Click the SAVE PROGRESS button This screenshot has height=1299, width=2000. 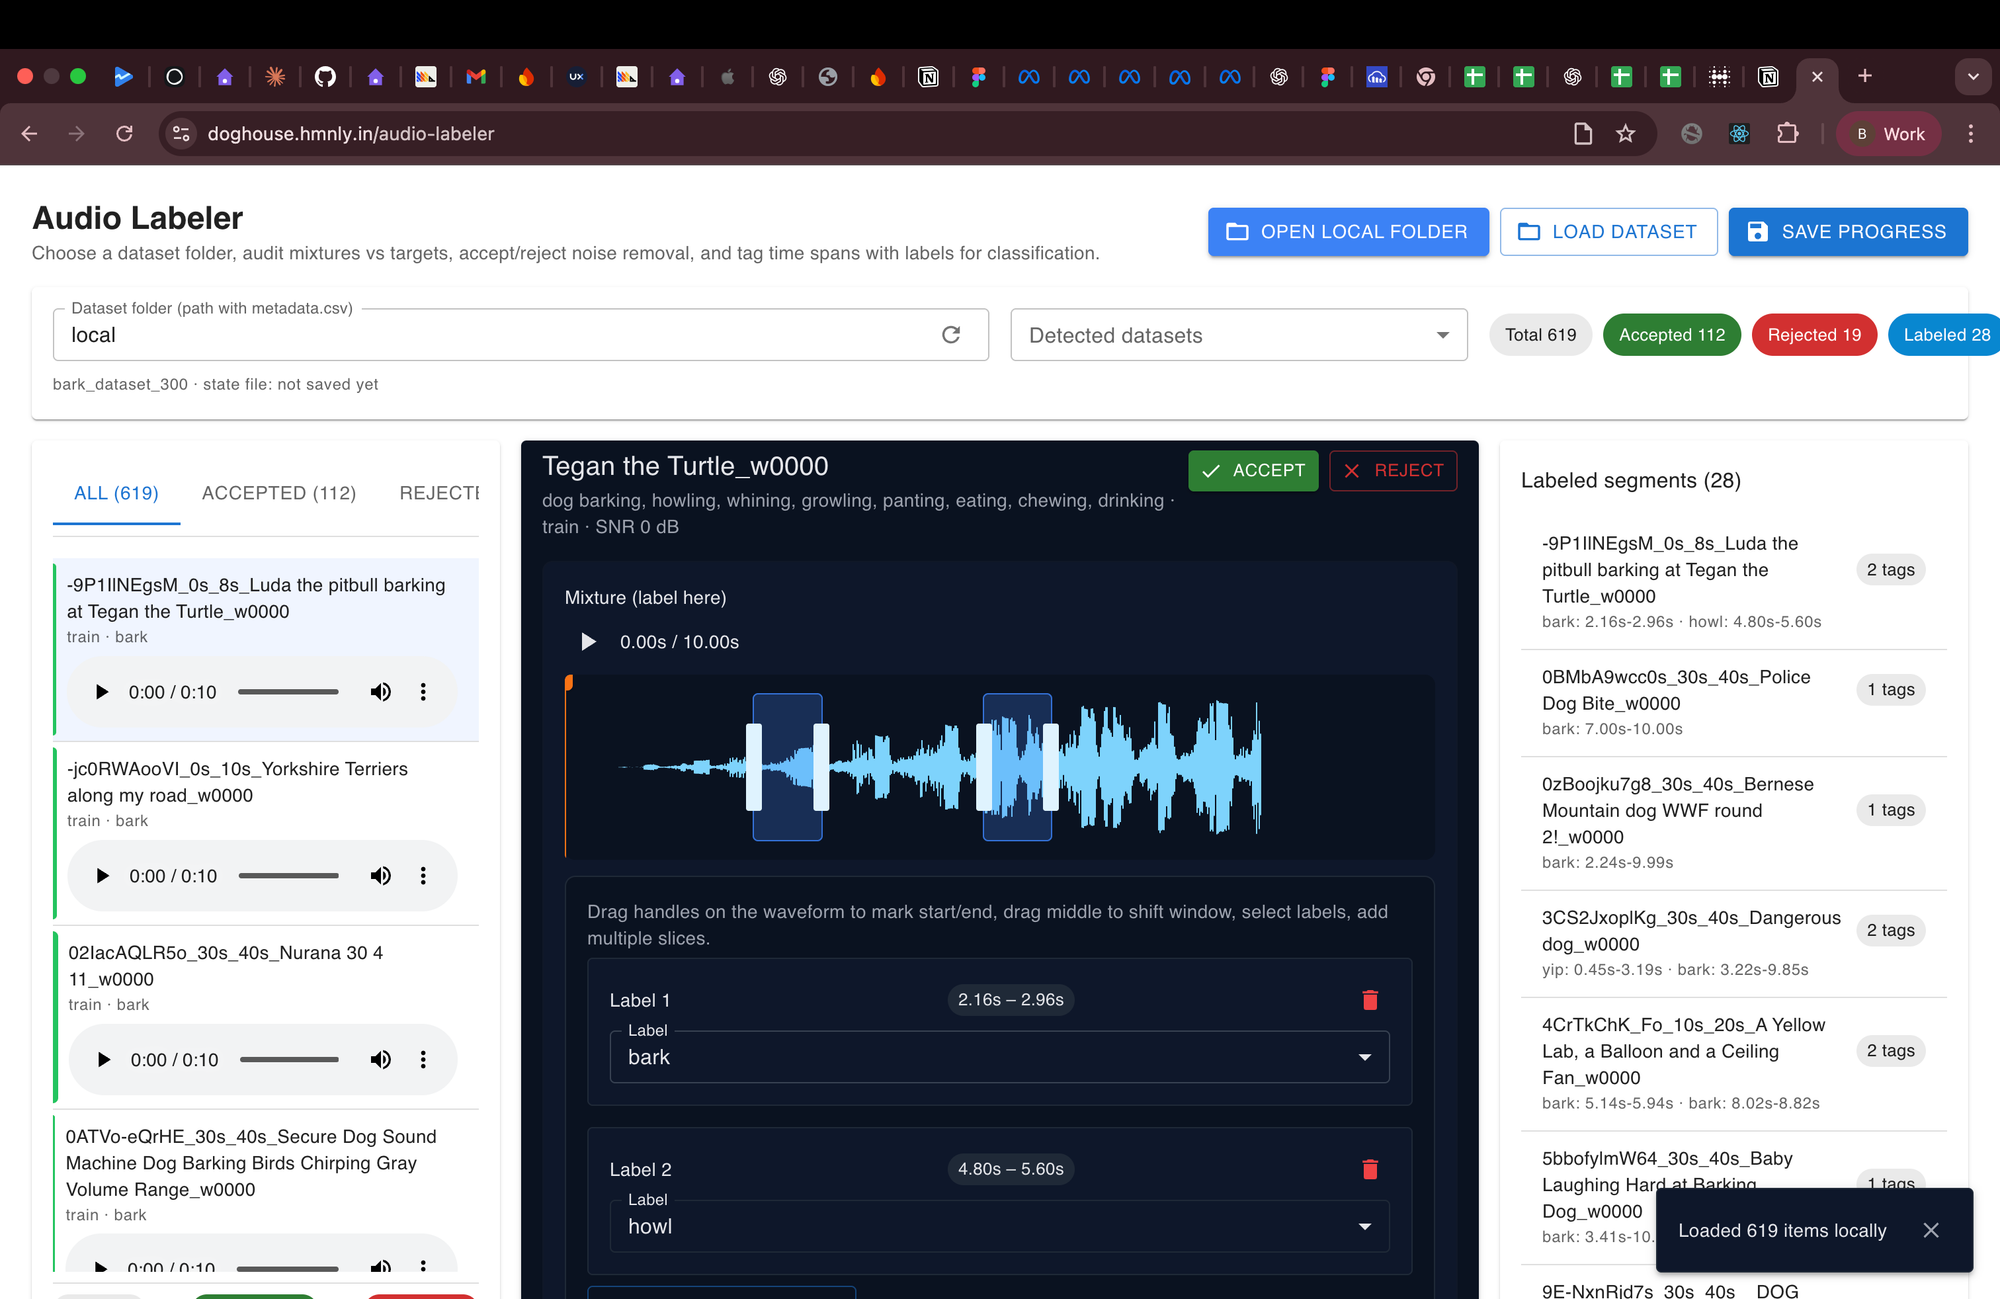pyautogui.click(x=1847, y=232)
